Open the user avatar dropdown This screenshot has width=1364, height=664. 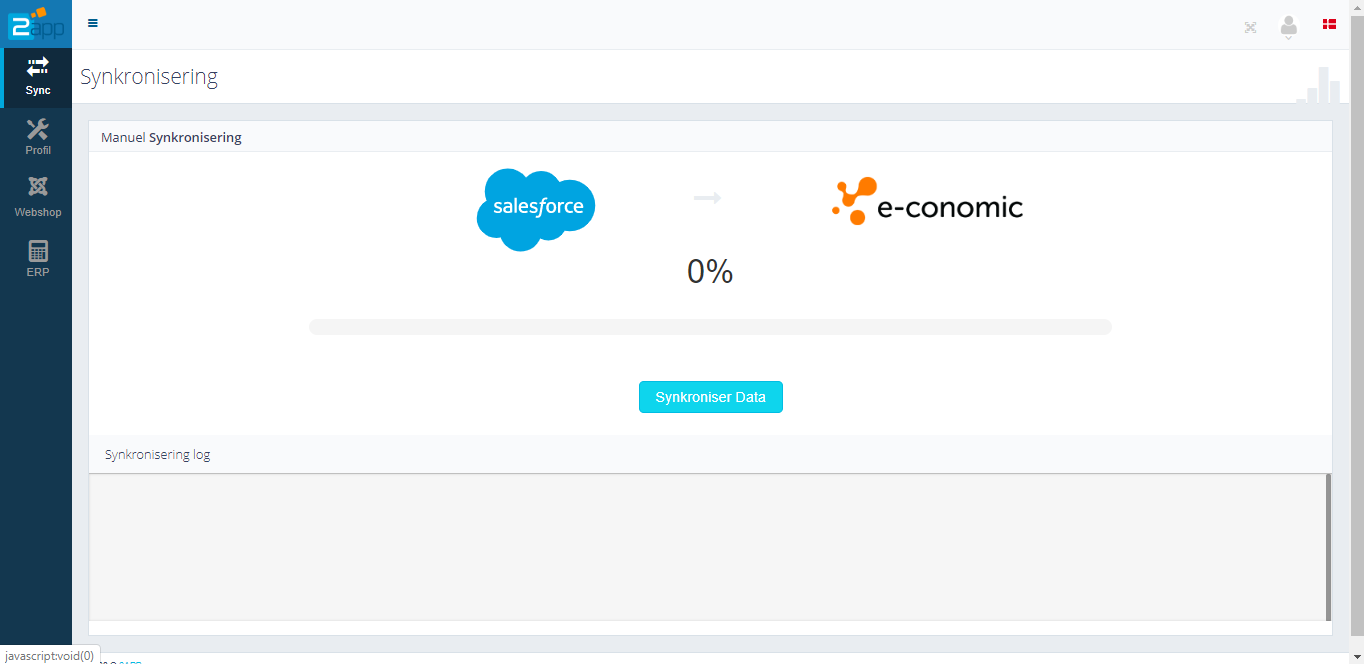pos(1288,27)
